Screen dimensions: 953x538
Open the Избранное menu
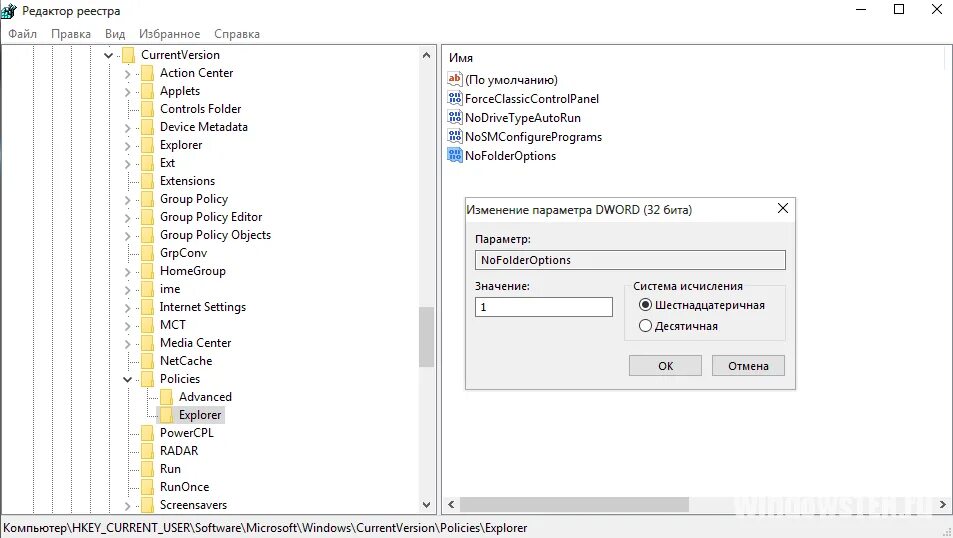click(170, 34)
